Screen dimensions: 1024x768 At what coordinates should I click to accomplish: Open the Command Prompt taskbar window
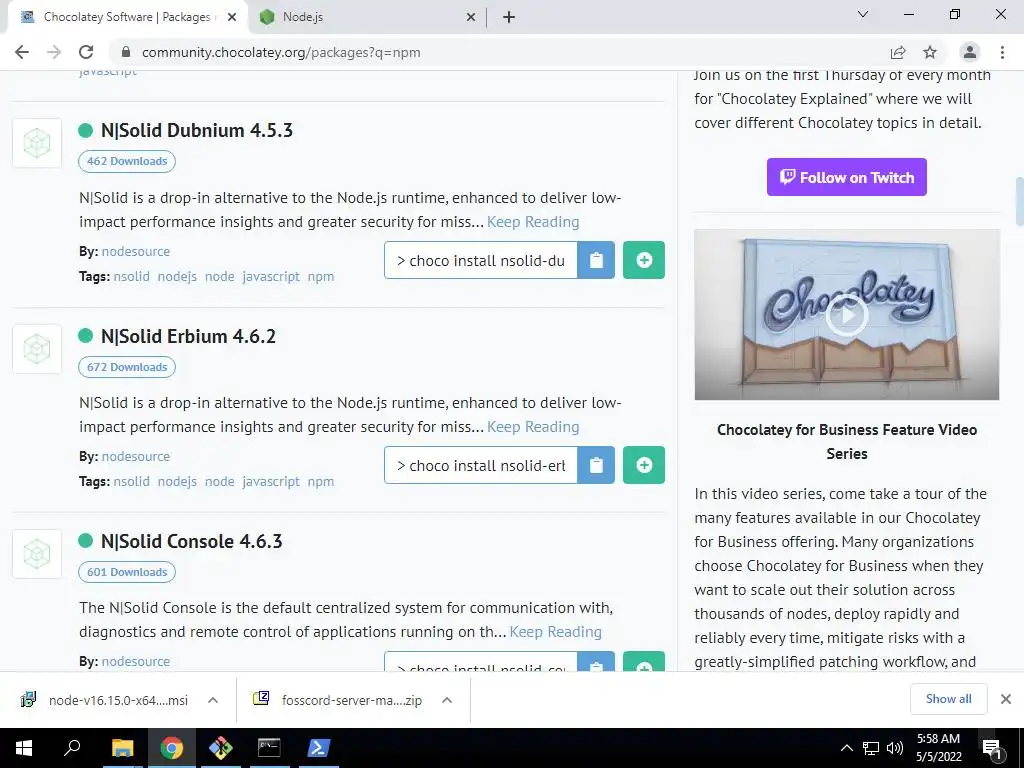(x=269, y=748)
